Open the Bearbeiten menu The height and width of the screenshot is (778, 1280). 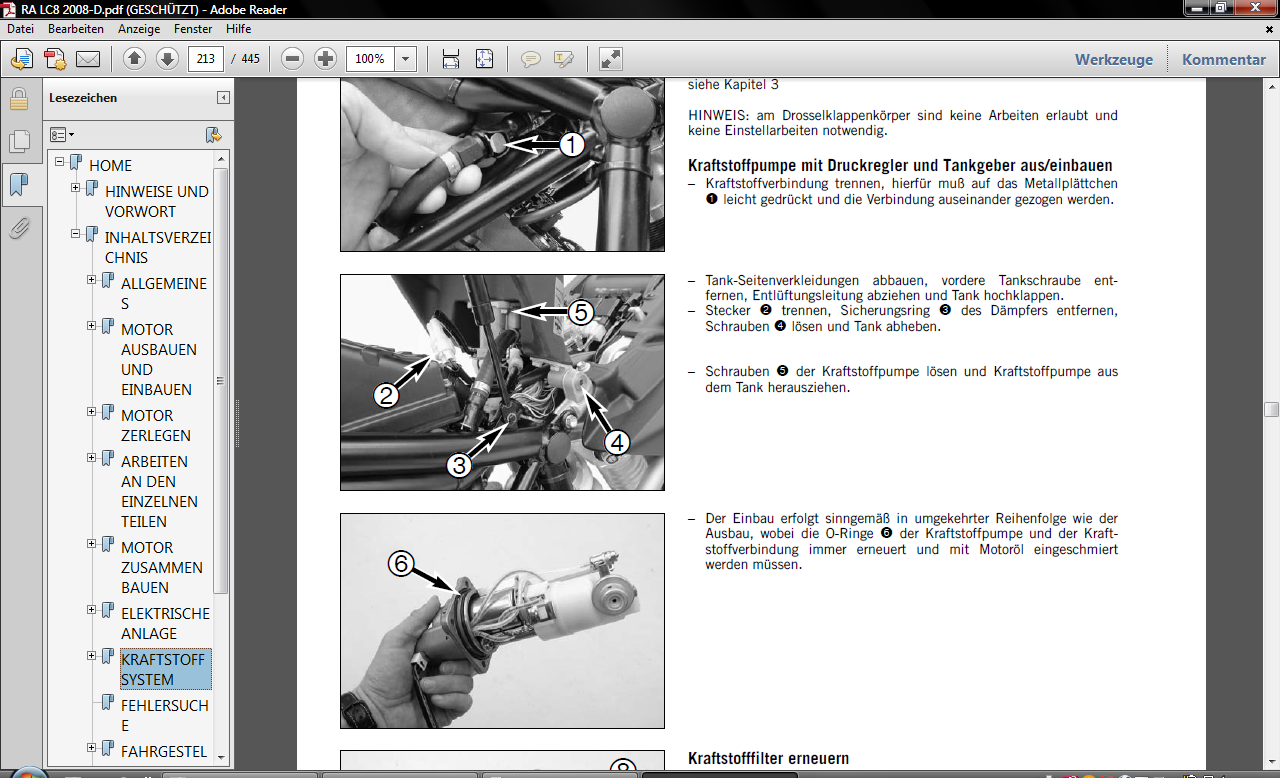76,29
